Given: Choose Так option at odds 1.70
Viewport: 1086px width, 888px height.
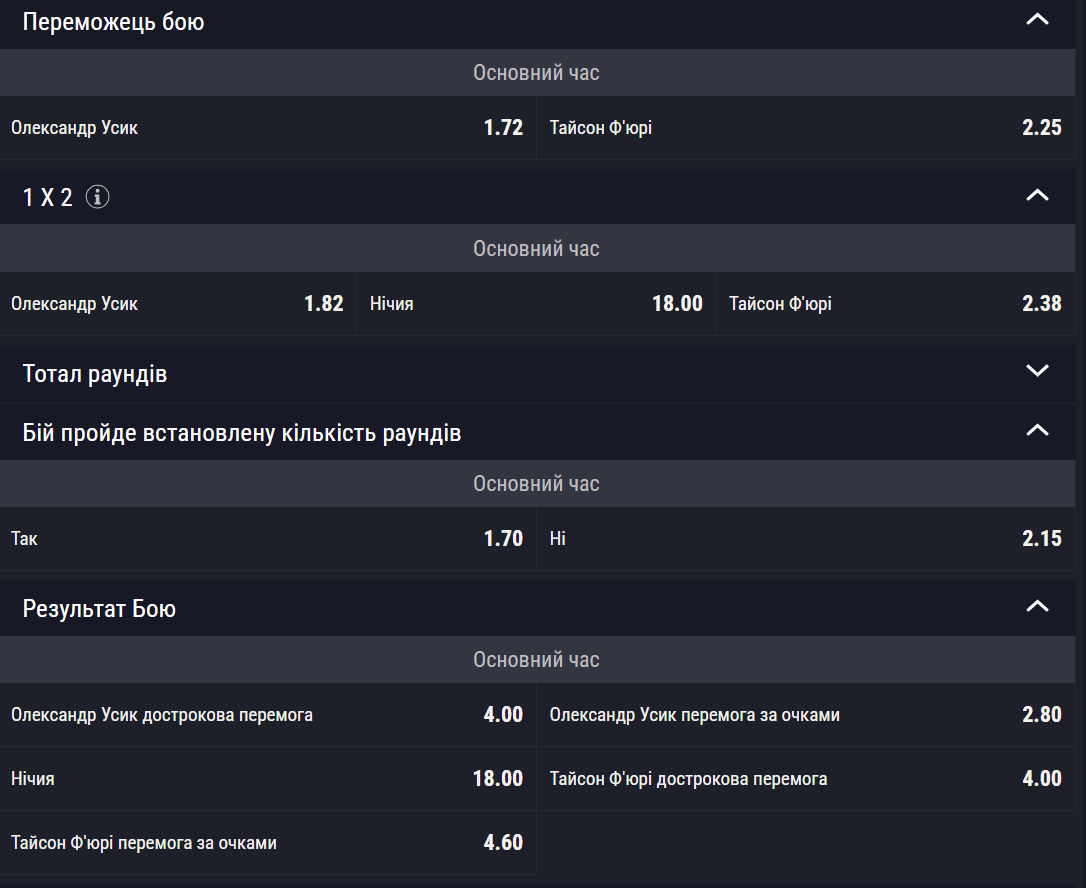Looking at the screenshot, I should 267,539.
